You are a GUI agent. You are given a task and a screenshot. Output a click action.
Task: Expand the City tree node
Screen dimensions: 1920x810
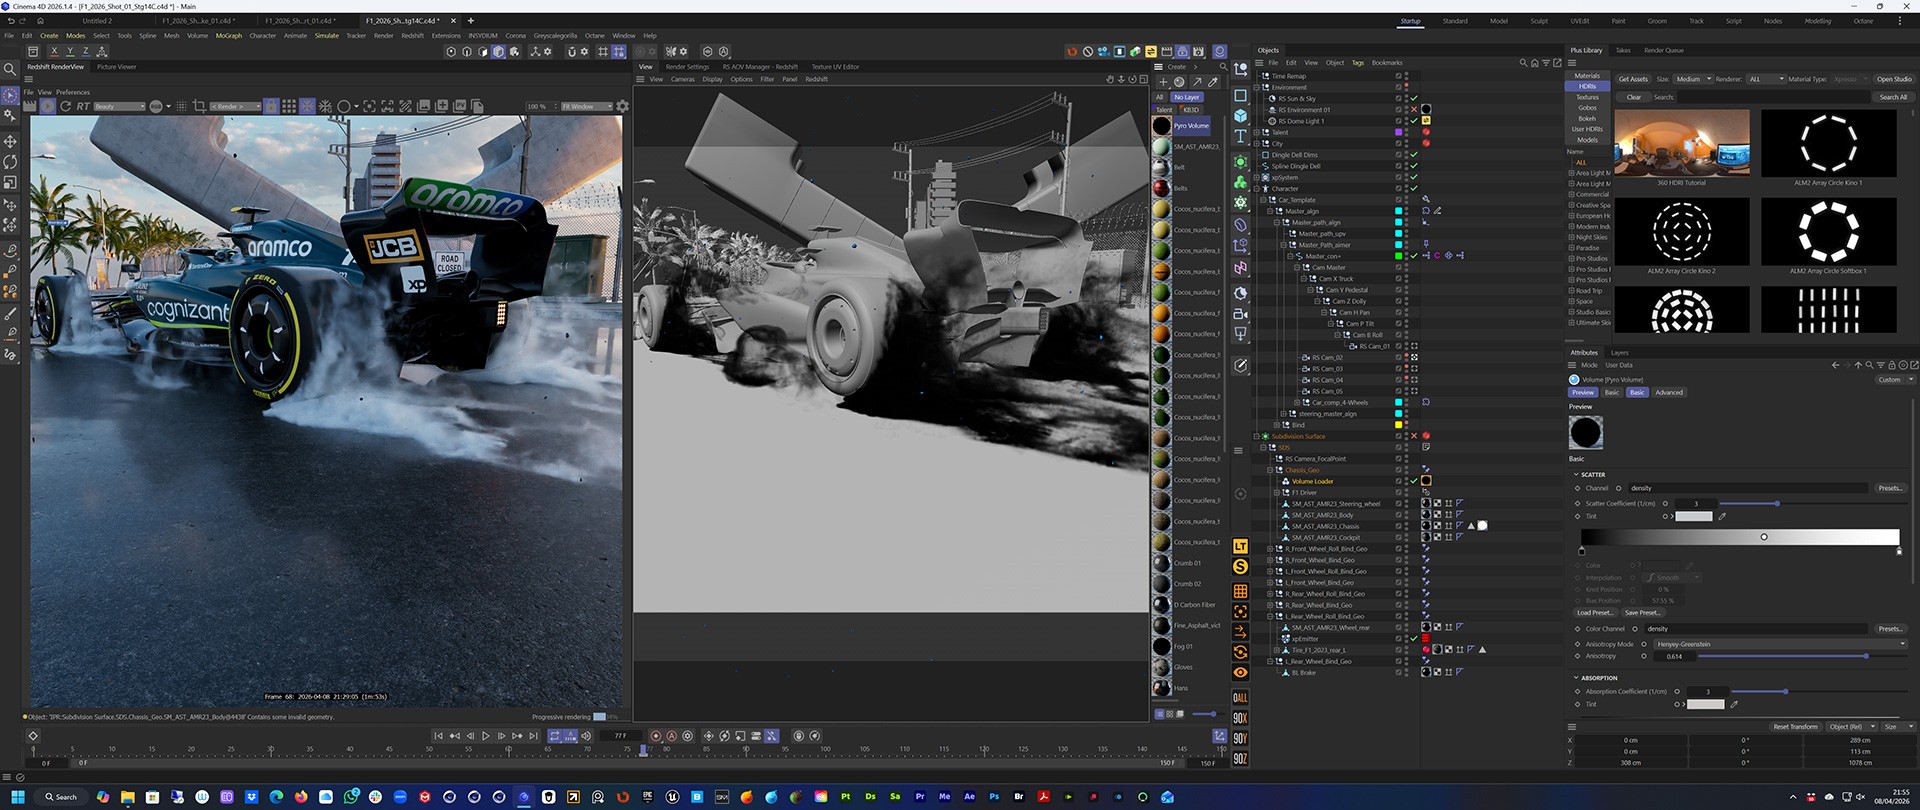pyautogui.click(x=1258, y=143)
